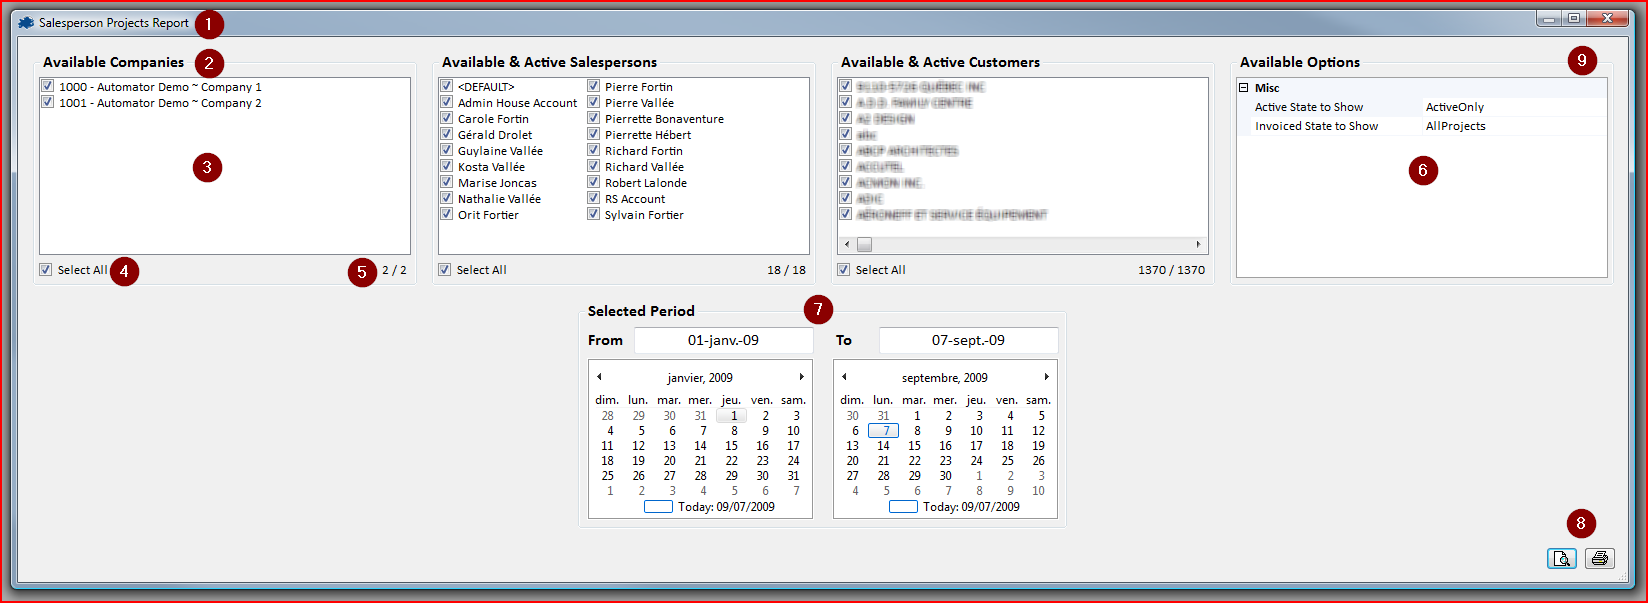Image resolution: width=1648 pixels, height=603 pixels.
Task: Open the Invoiced State to Show value AllProjects
Action: (x=1512, y=126)
